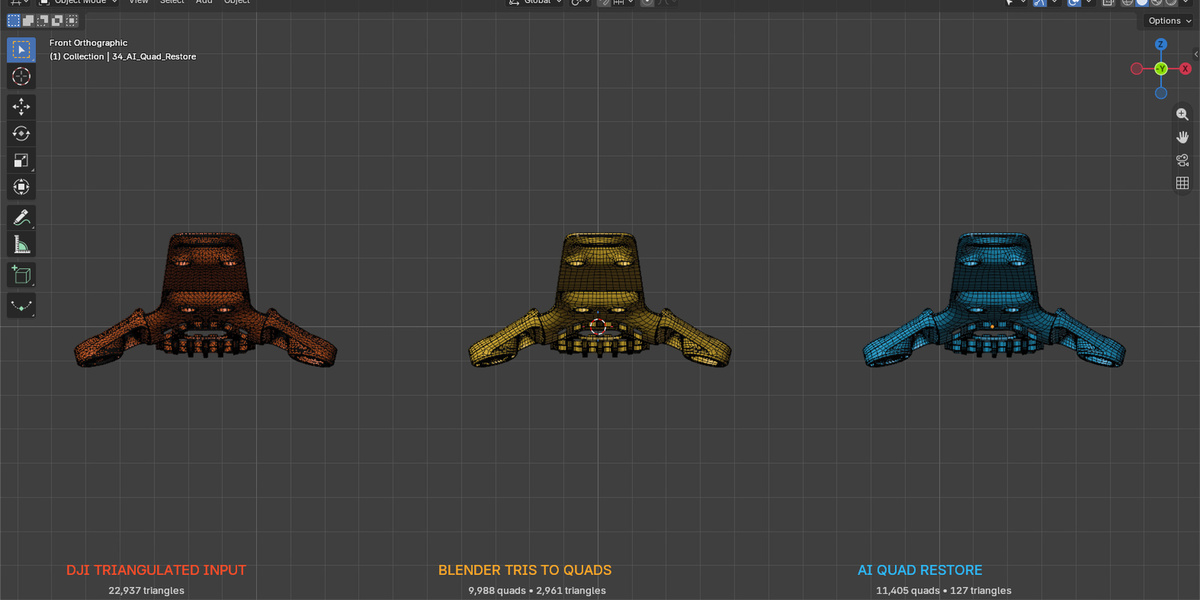The width and height of the screenshot is (1200, 600).
Task: Activate the 3D Cursor tool
Action: (x=21, y=76)
